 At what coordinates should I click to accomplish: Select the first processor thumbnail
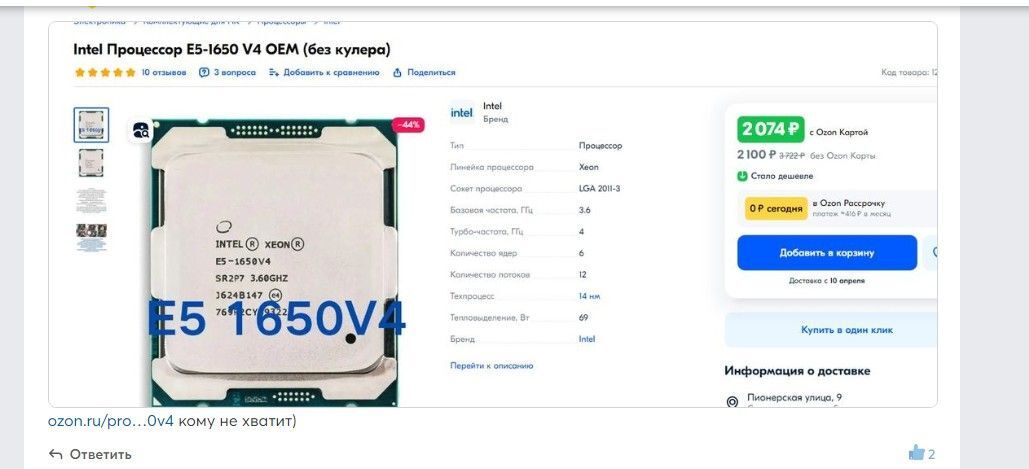[x=91, y=125]
